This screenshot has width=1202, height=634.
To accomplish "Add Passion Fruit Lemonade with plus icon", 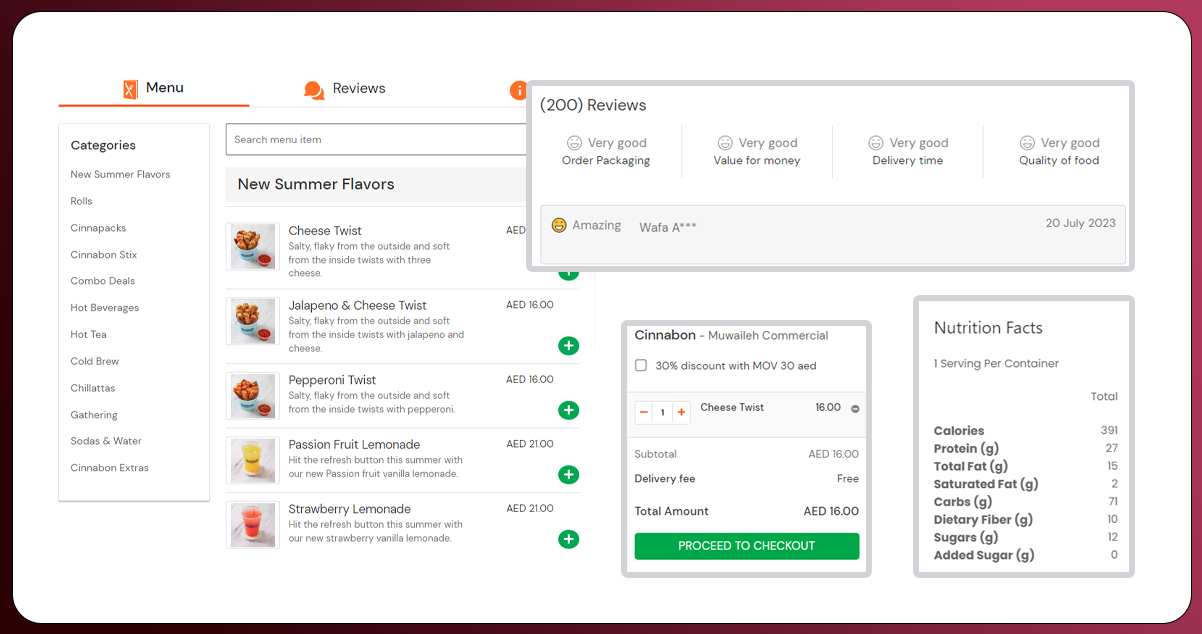I will point(568,475).
